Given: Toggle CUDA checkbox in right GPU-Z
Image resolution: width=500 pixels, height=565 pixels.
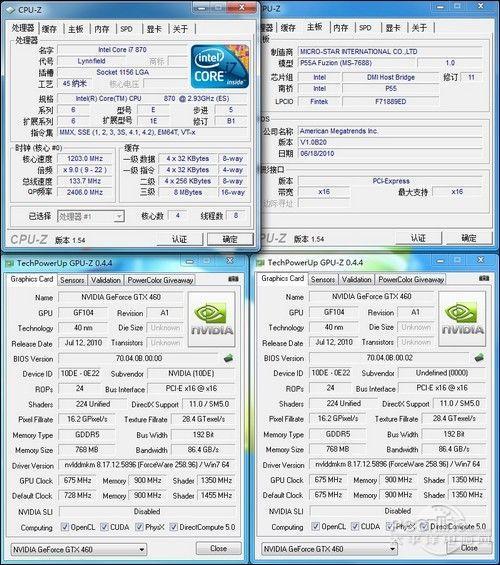Looking at the screenshot, I should coord(355,526).
